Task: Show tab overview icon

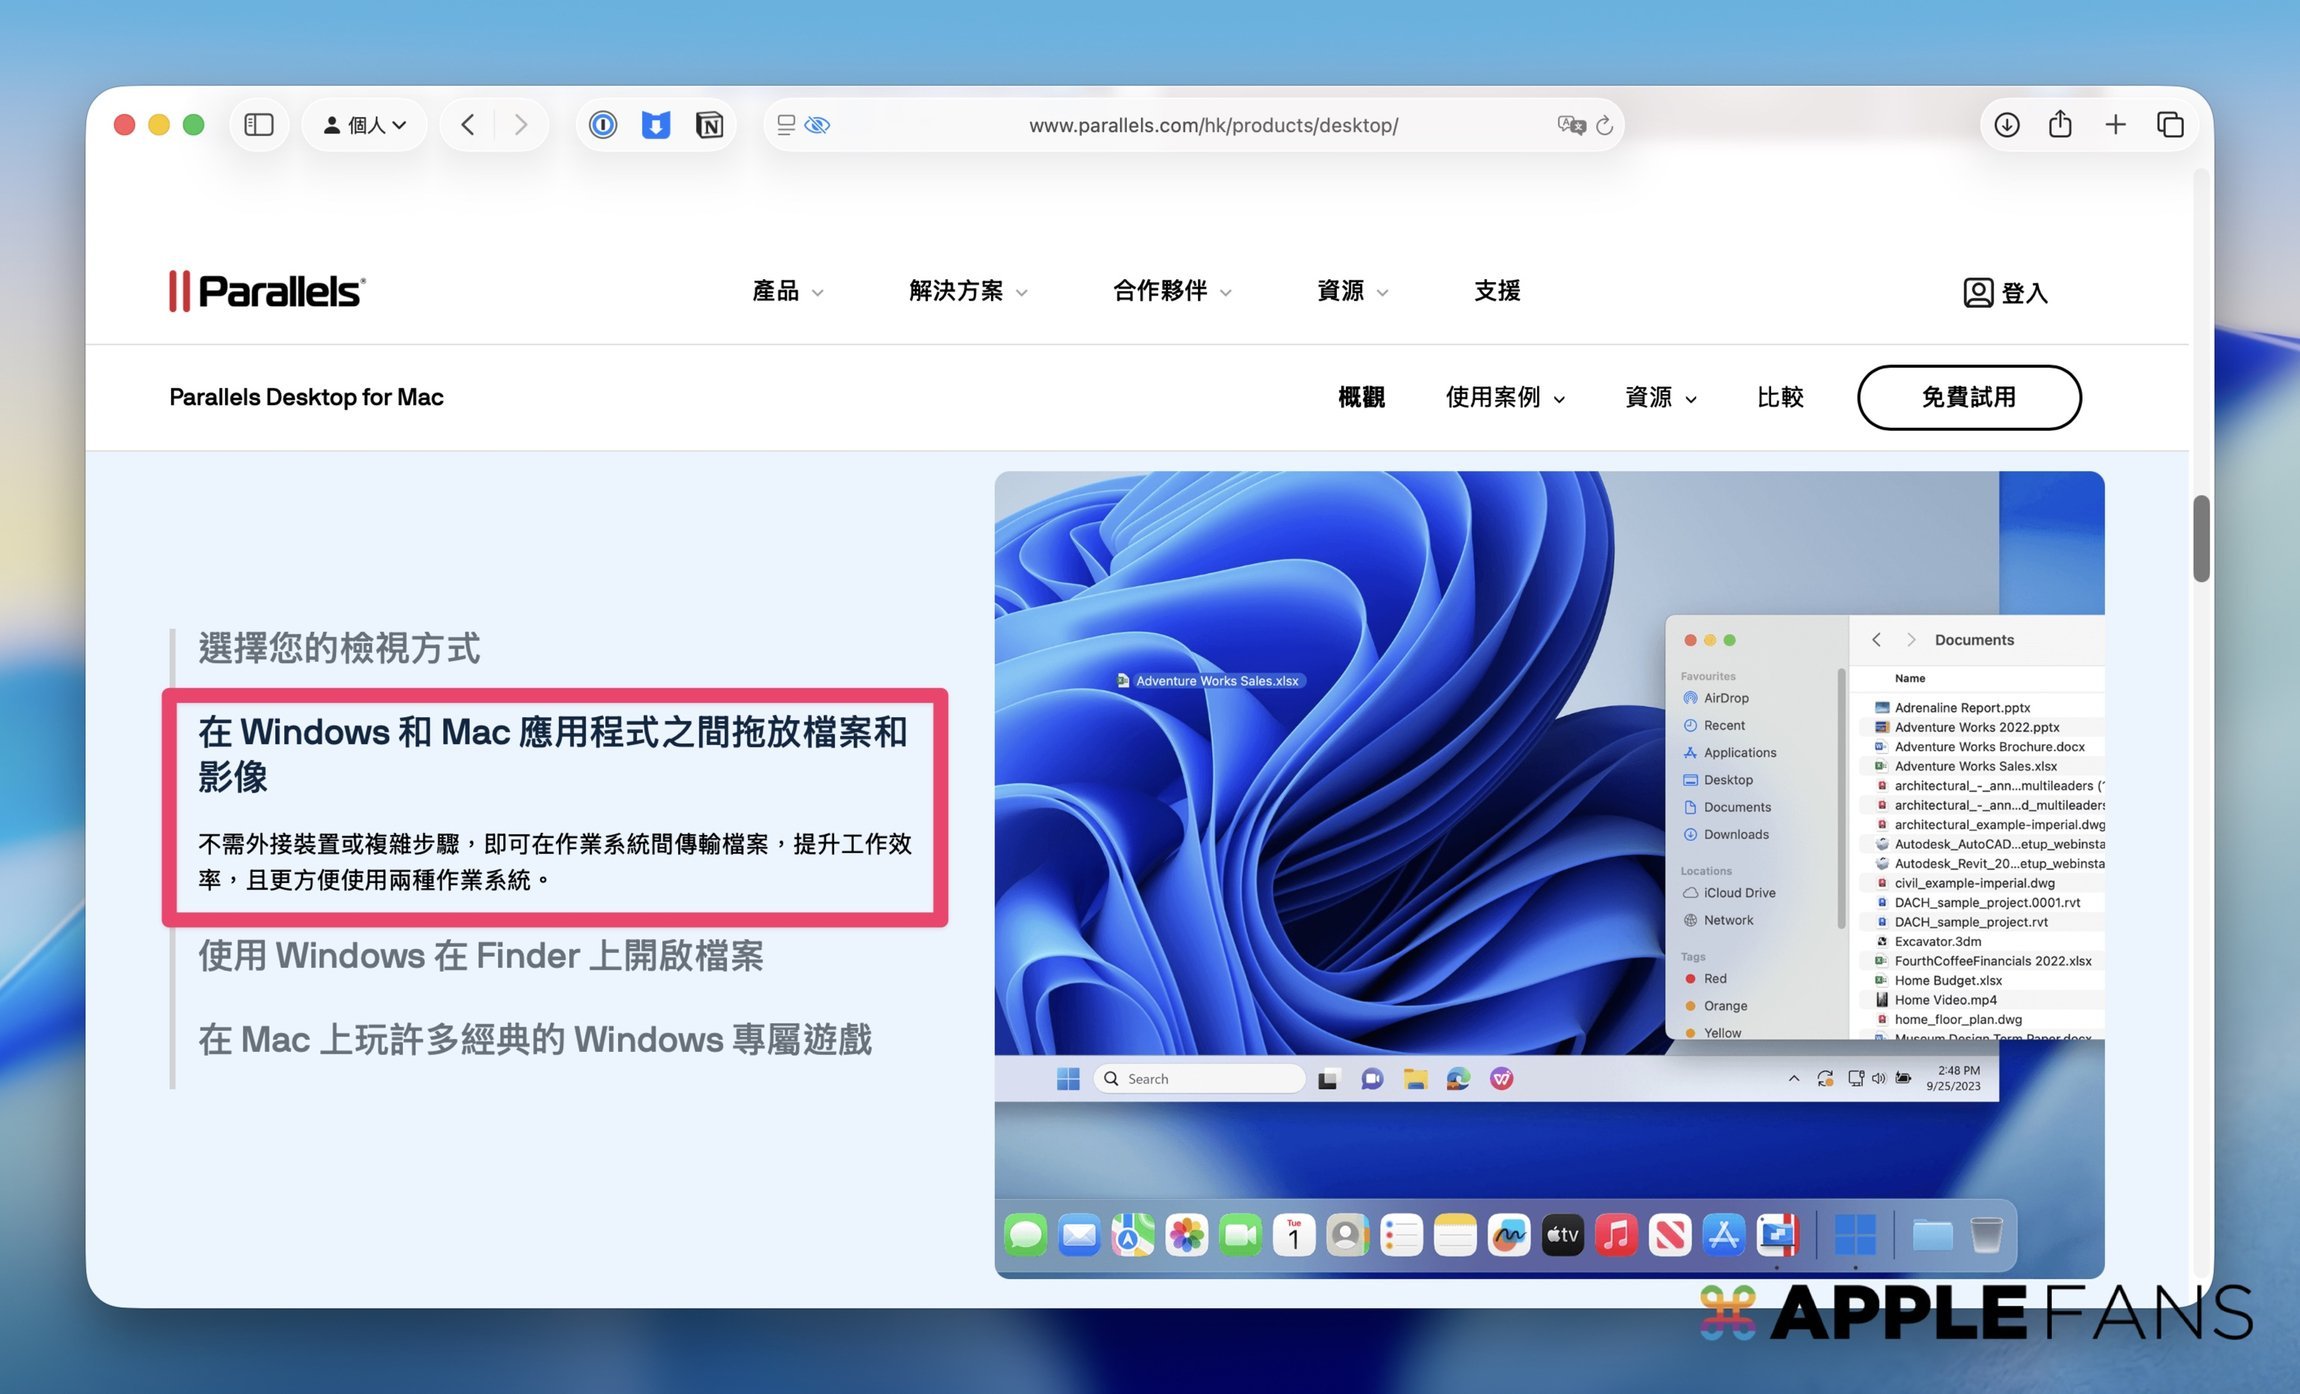Action: pos(2170,125)
